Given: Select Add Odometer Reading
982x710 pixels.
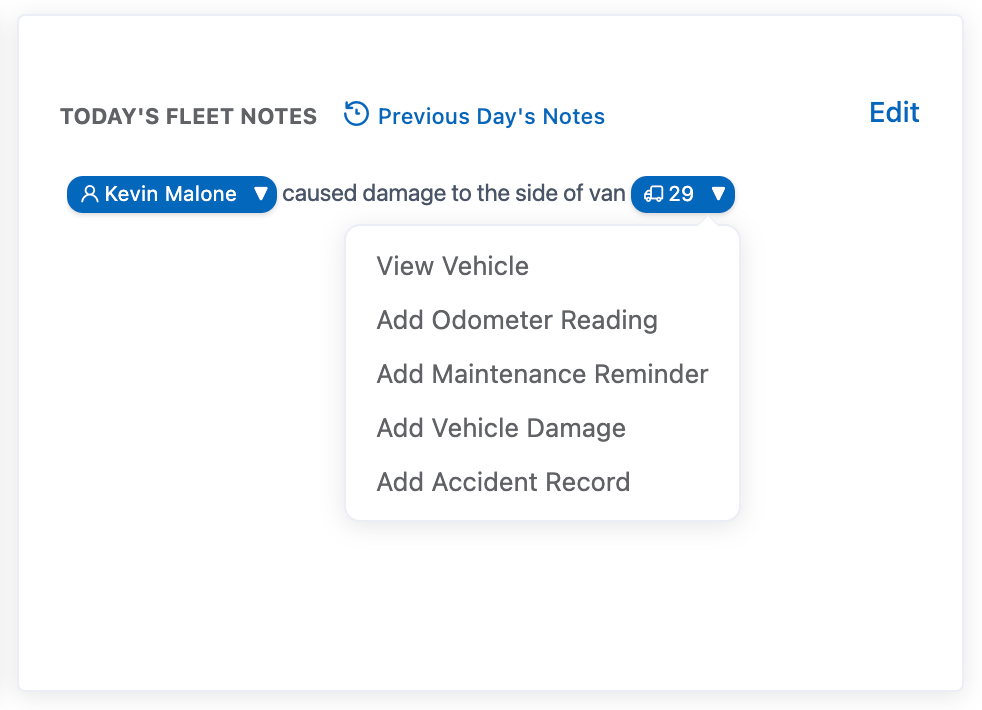Looking at the screenshot, I should click(x=517, y=320).
